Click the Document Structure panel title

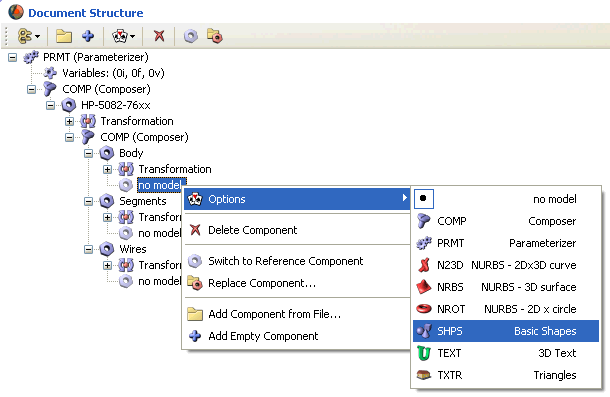click(86, 13)
